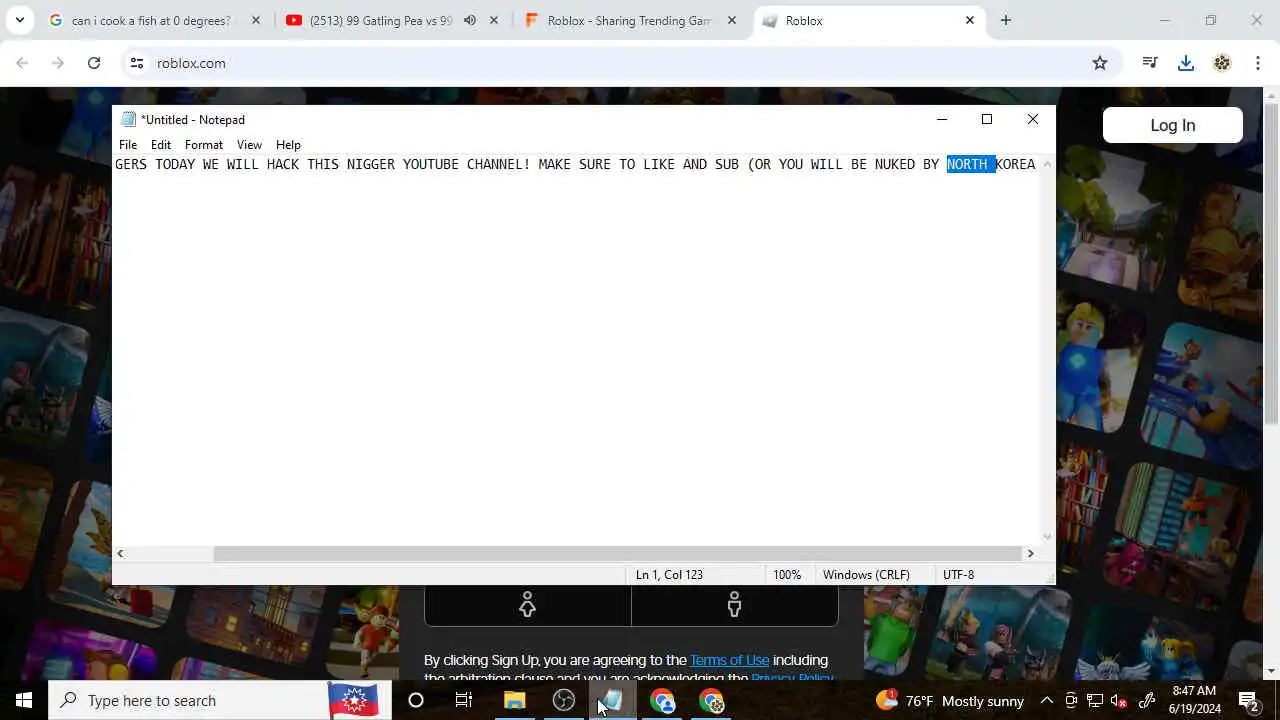Open Chrome's three-dot menu
Viewport: 1280px width, 720px height.
[x=1258, y=63]
